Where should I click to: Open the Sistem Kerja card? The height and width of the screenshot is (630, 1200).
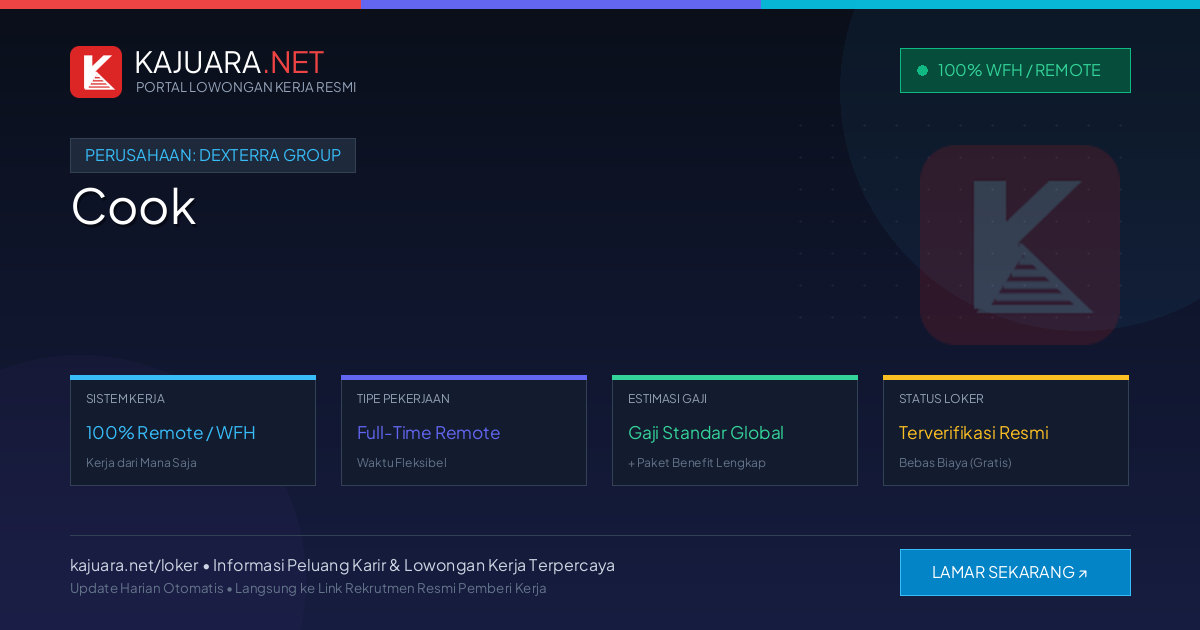click(193, 430)
